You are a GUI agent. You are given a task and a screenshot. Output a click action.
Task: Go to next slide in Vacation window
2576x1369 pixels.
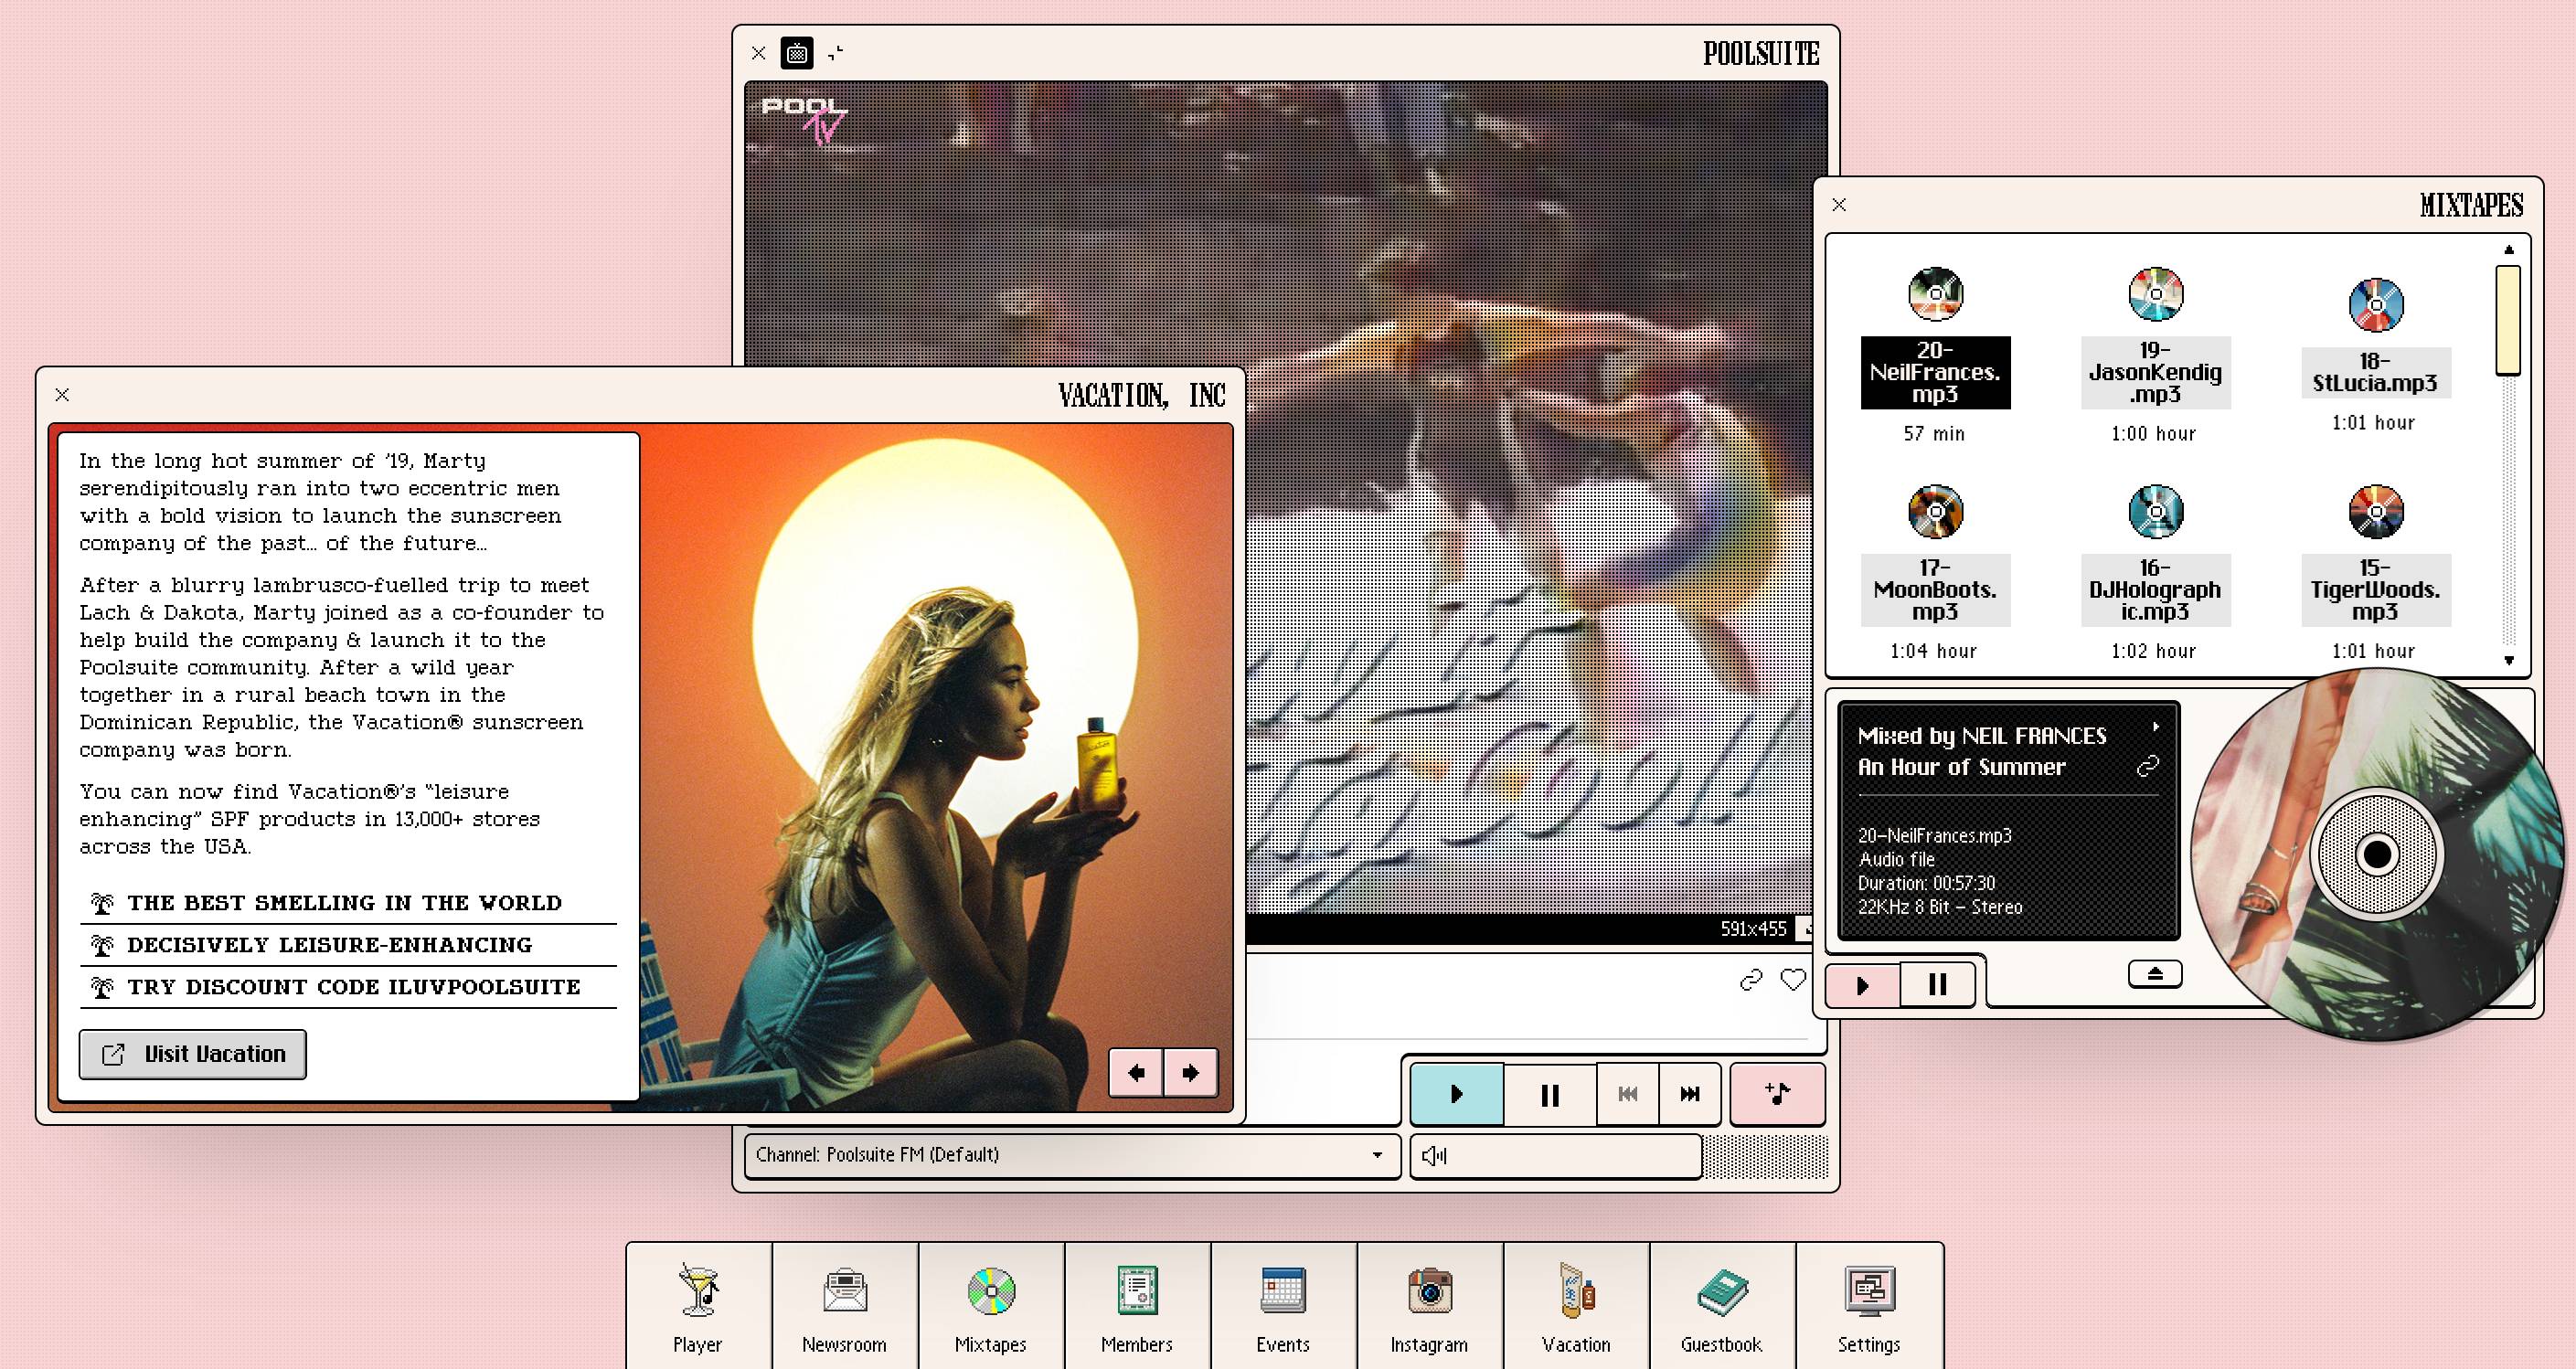pos(1190,1073)
